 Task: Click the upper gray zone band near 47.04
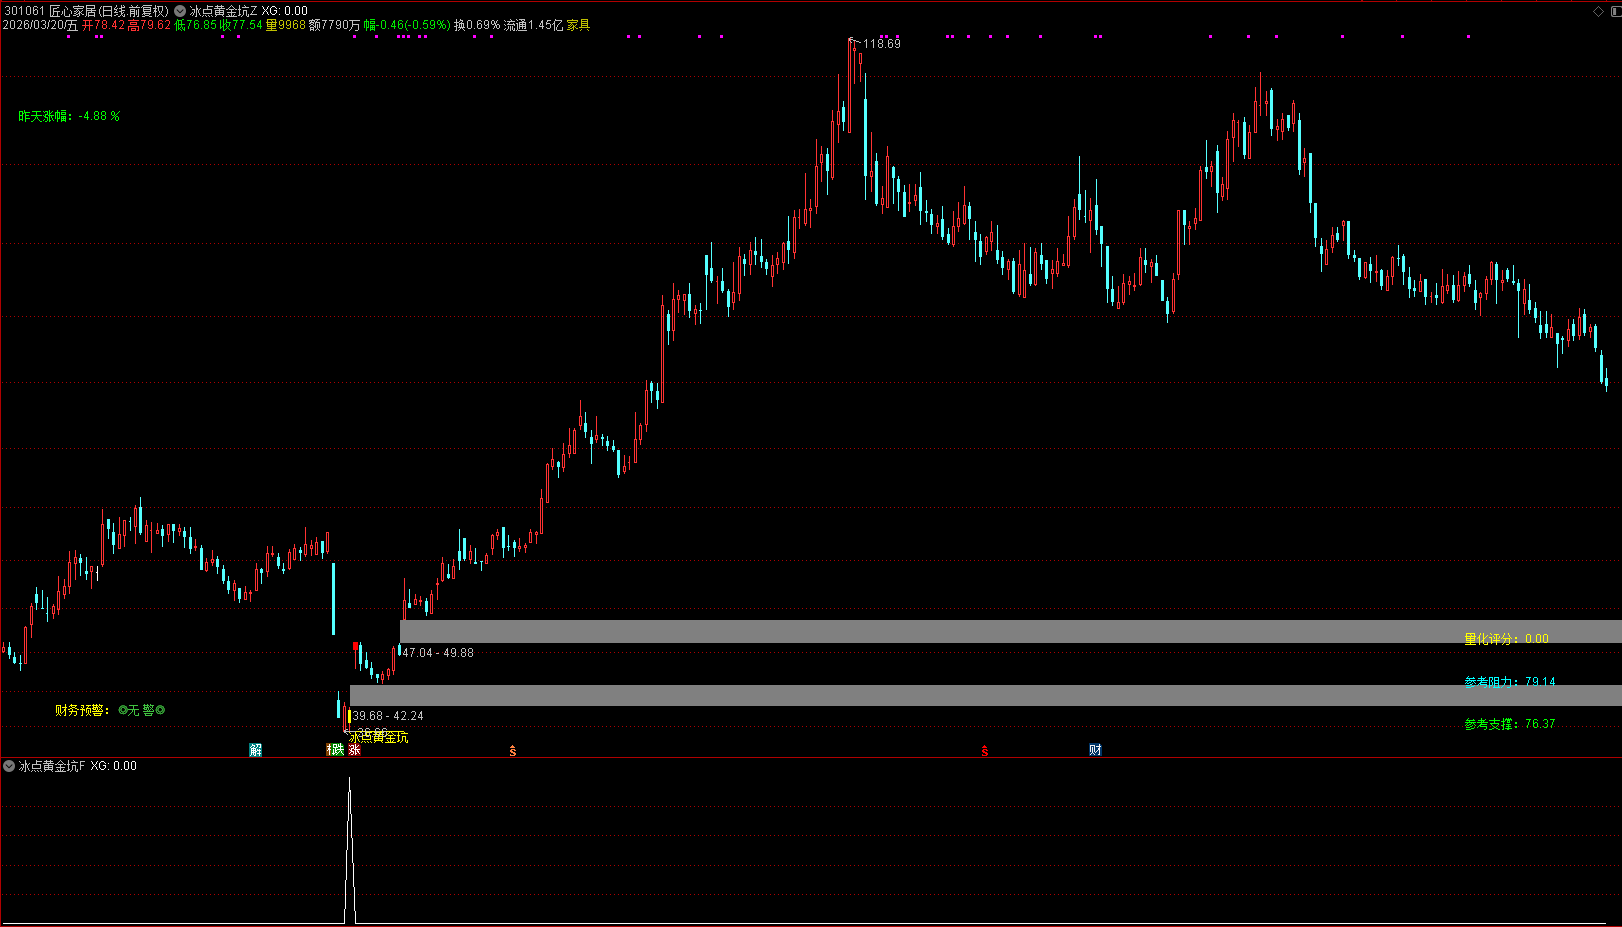point(1010,631)
